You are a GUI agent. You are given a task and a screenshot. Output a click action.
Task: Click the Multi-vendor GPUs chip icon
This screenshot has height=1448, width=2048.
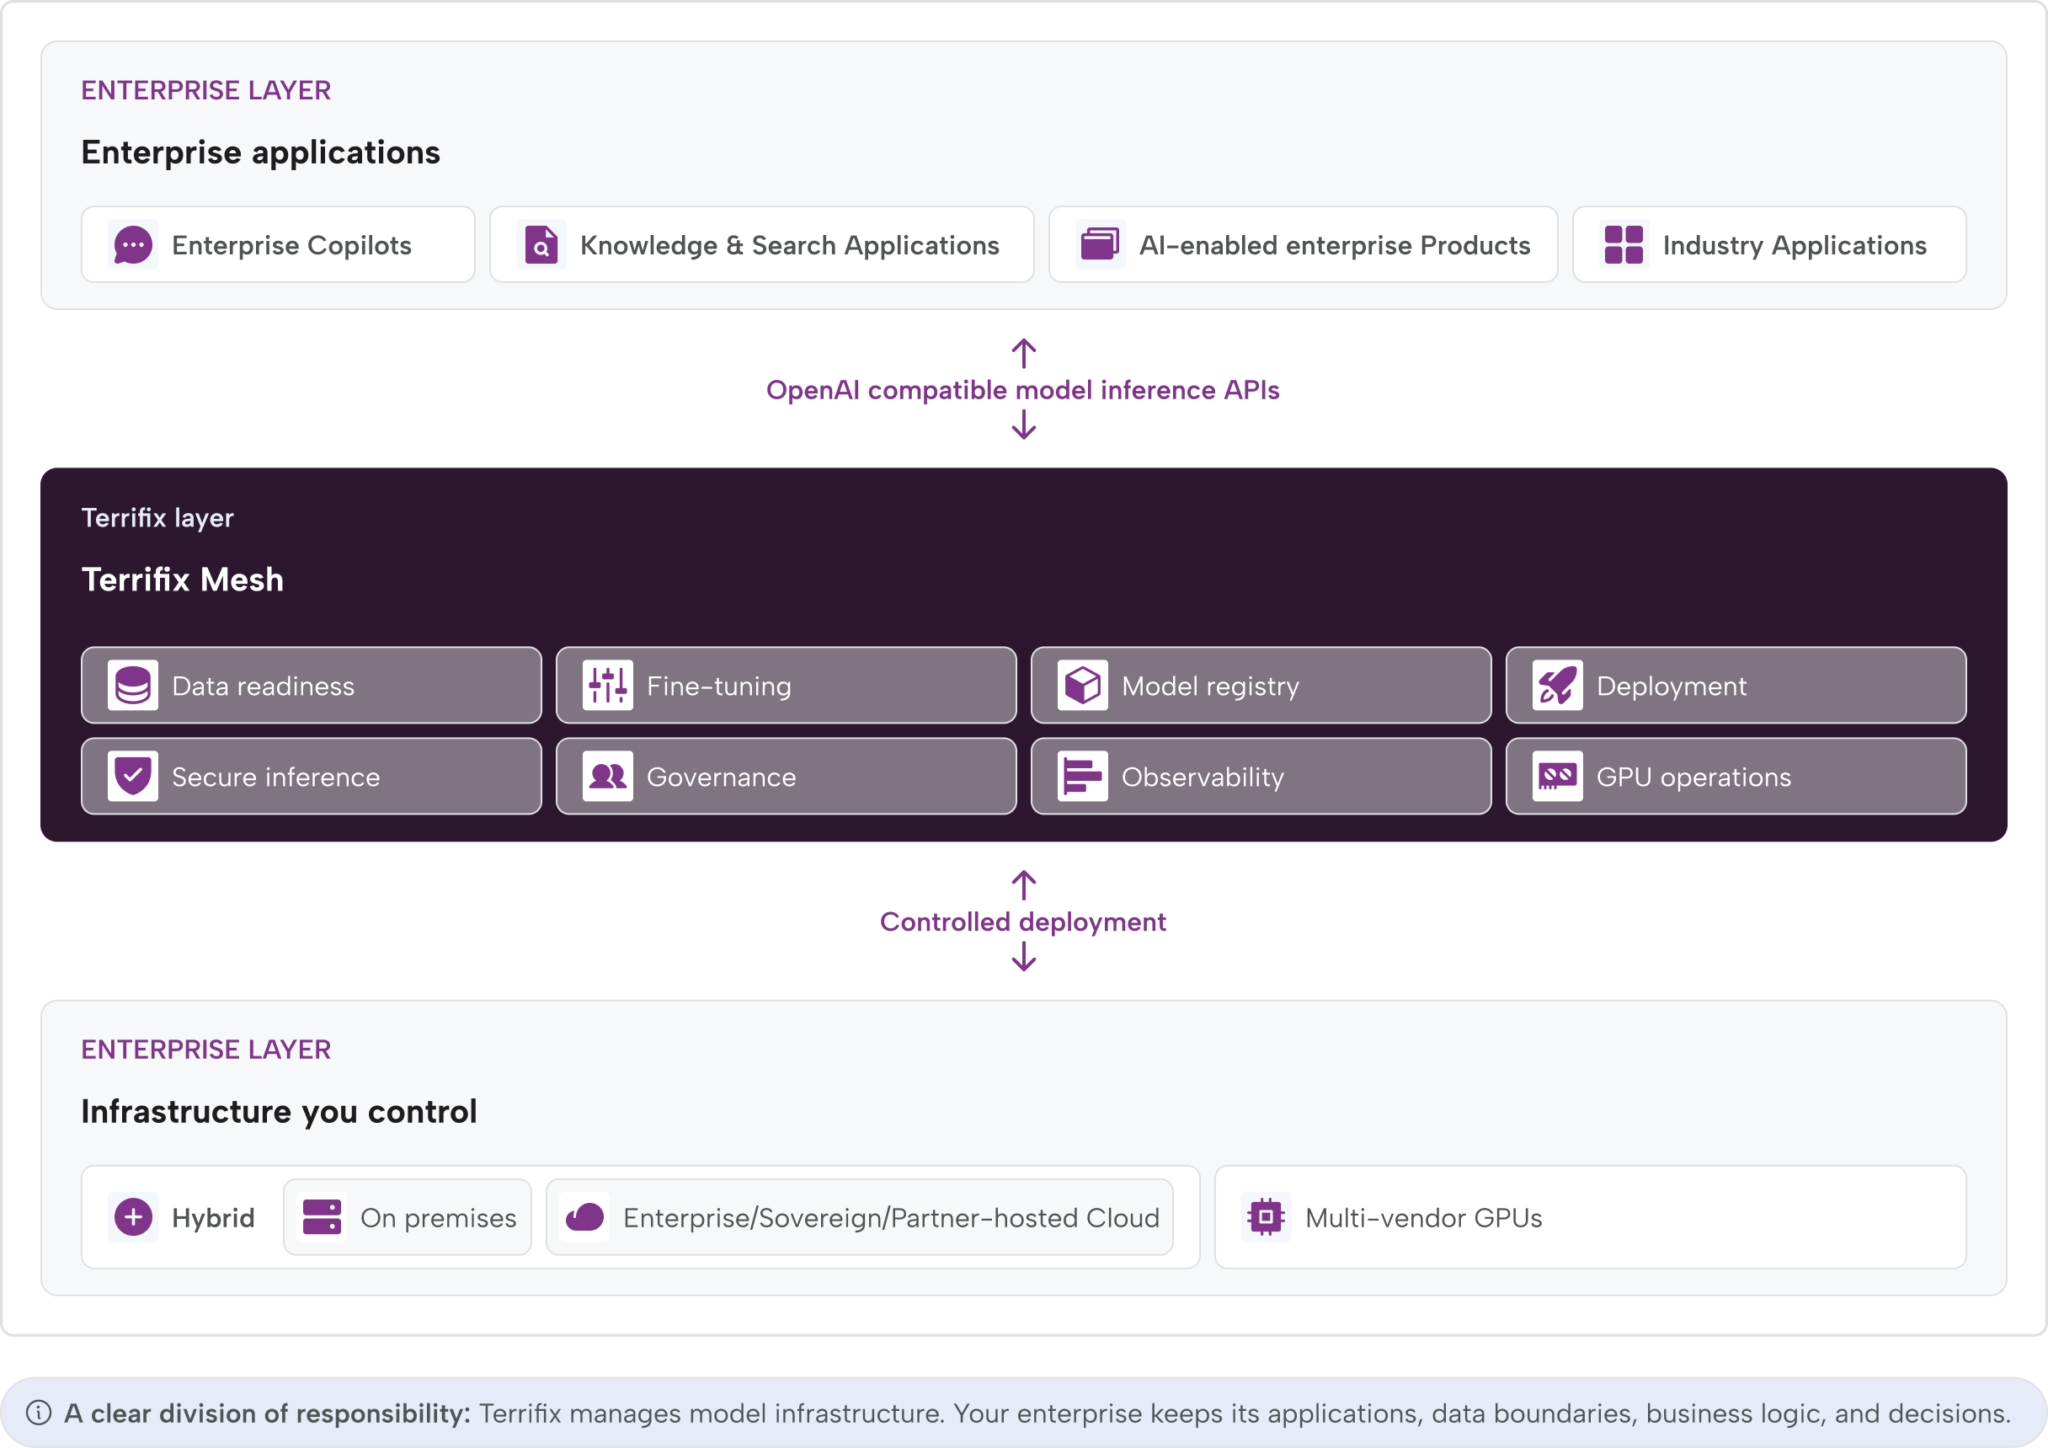click(x=1266, y=1218)
